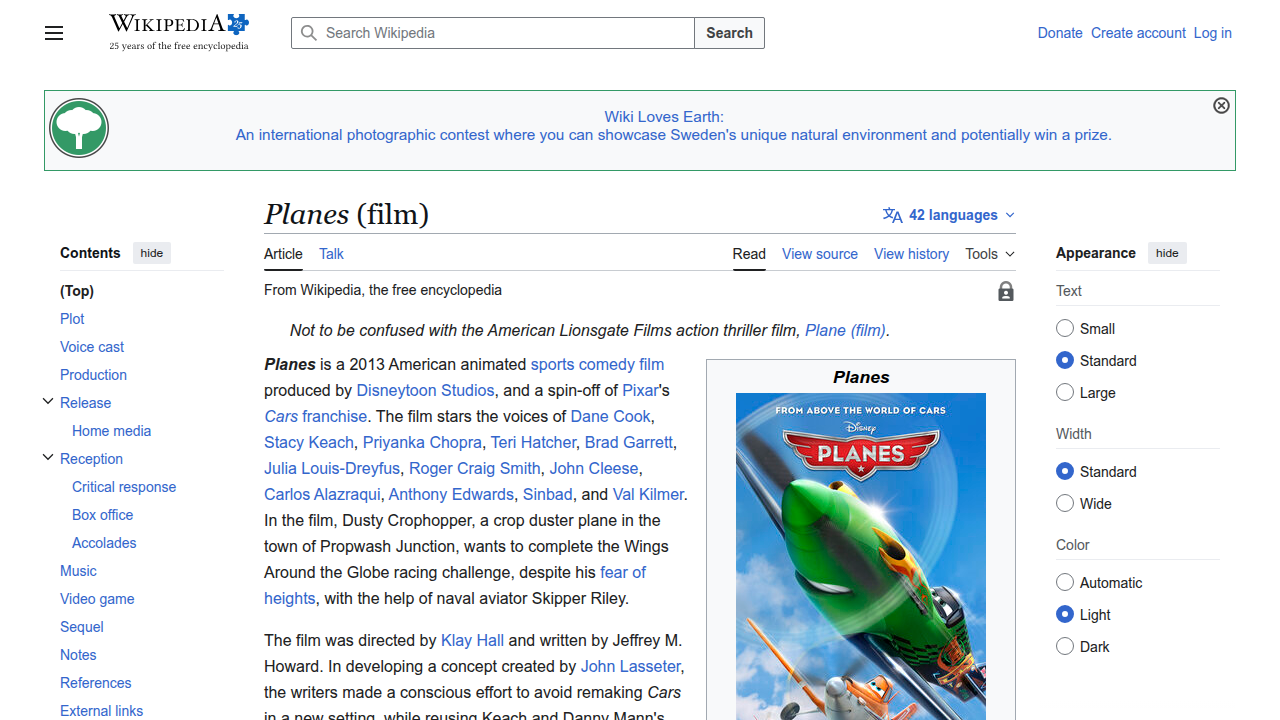Jump to References section
The width and height of the screenshot is (1280, 720).
click(x=95, y=683)
